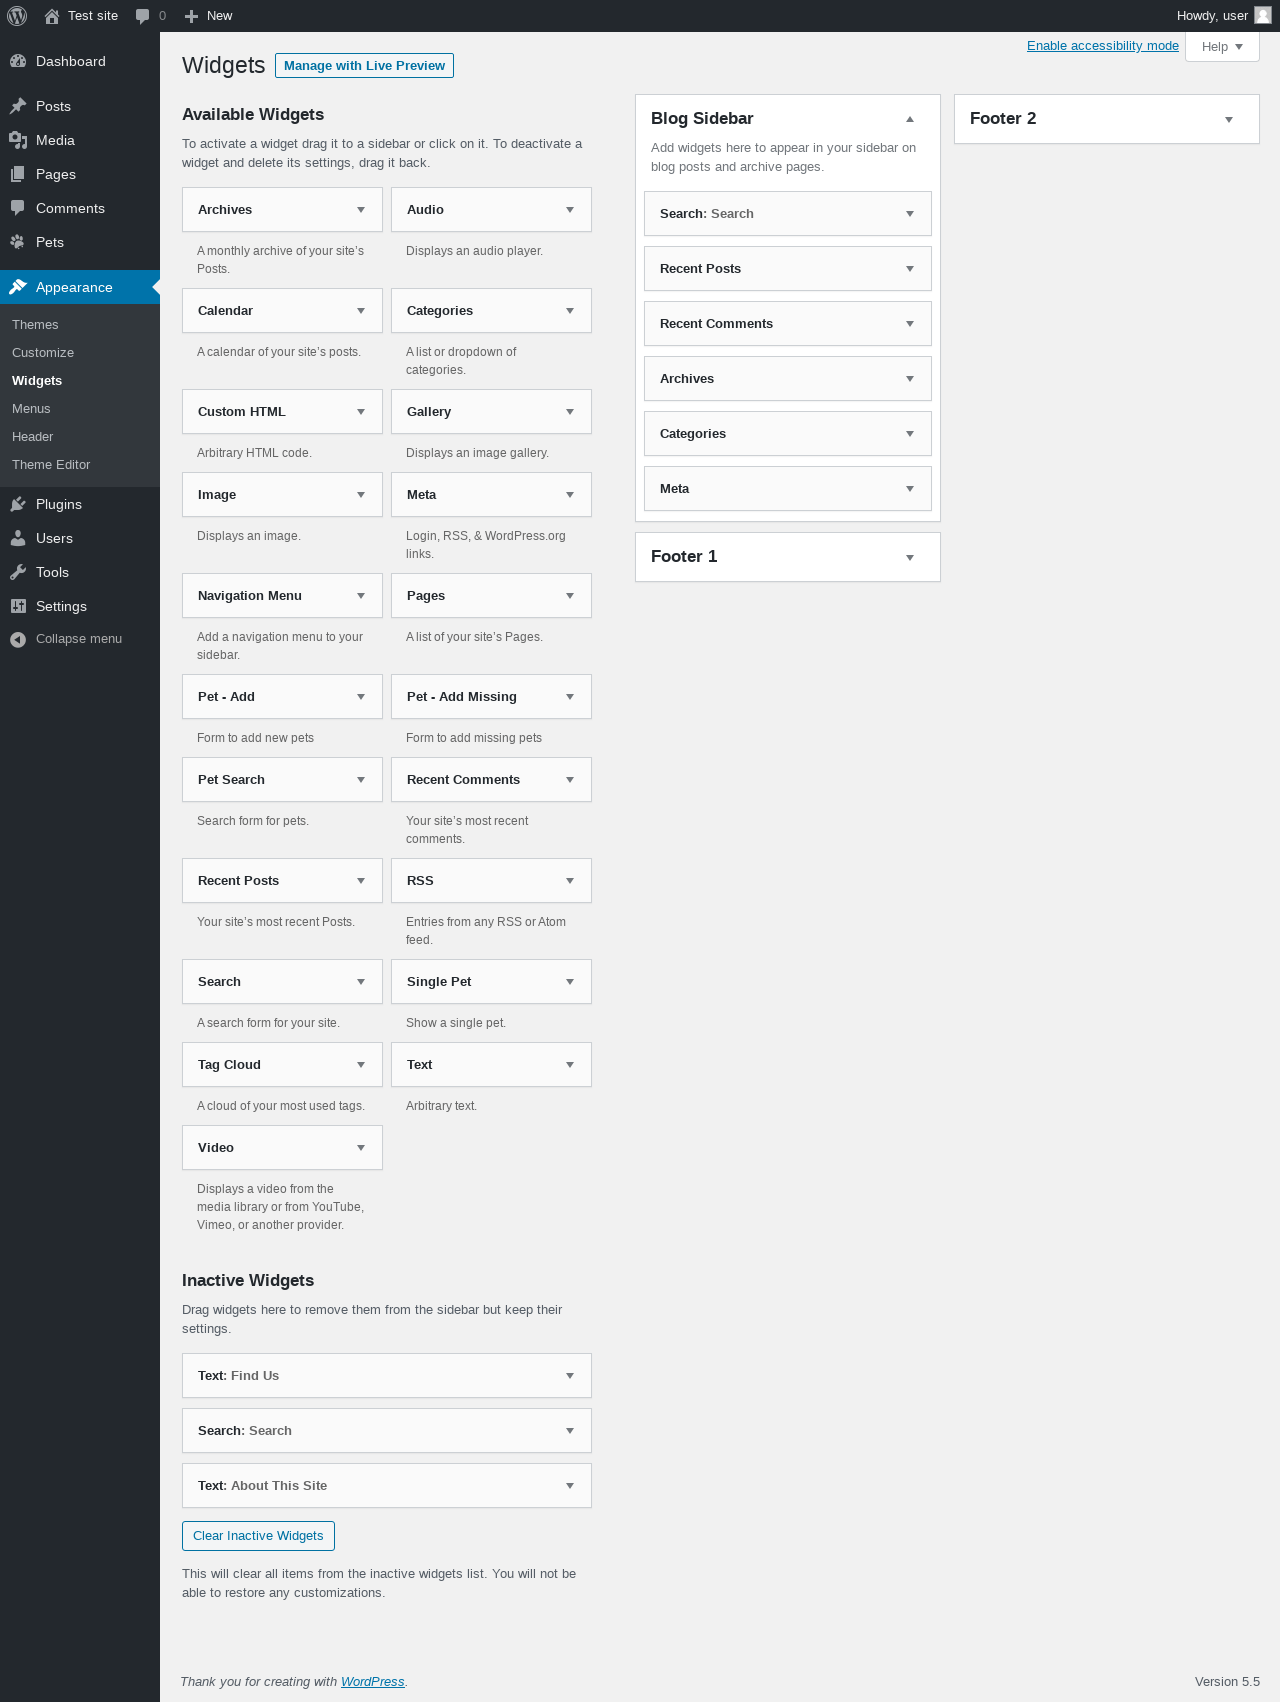Click the Single Pet widget title
The image size is (1280, 1702).
click(x=439, y=982)
